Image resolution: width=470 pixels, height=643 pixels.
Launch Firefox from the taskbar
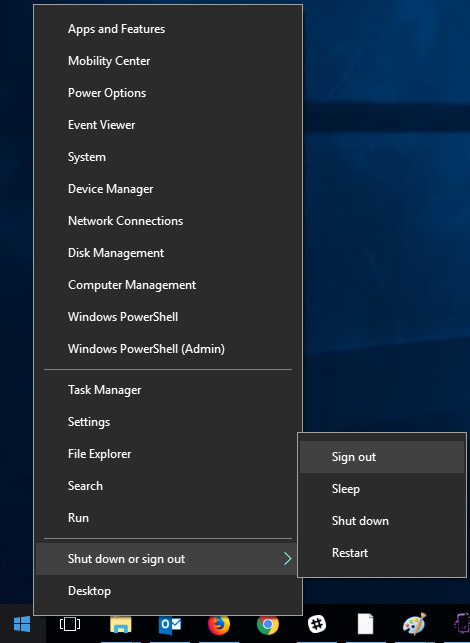[x=219, y=624]
